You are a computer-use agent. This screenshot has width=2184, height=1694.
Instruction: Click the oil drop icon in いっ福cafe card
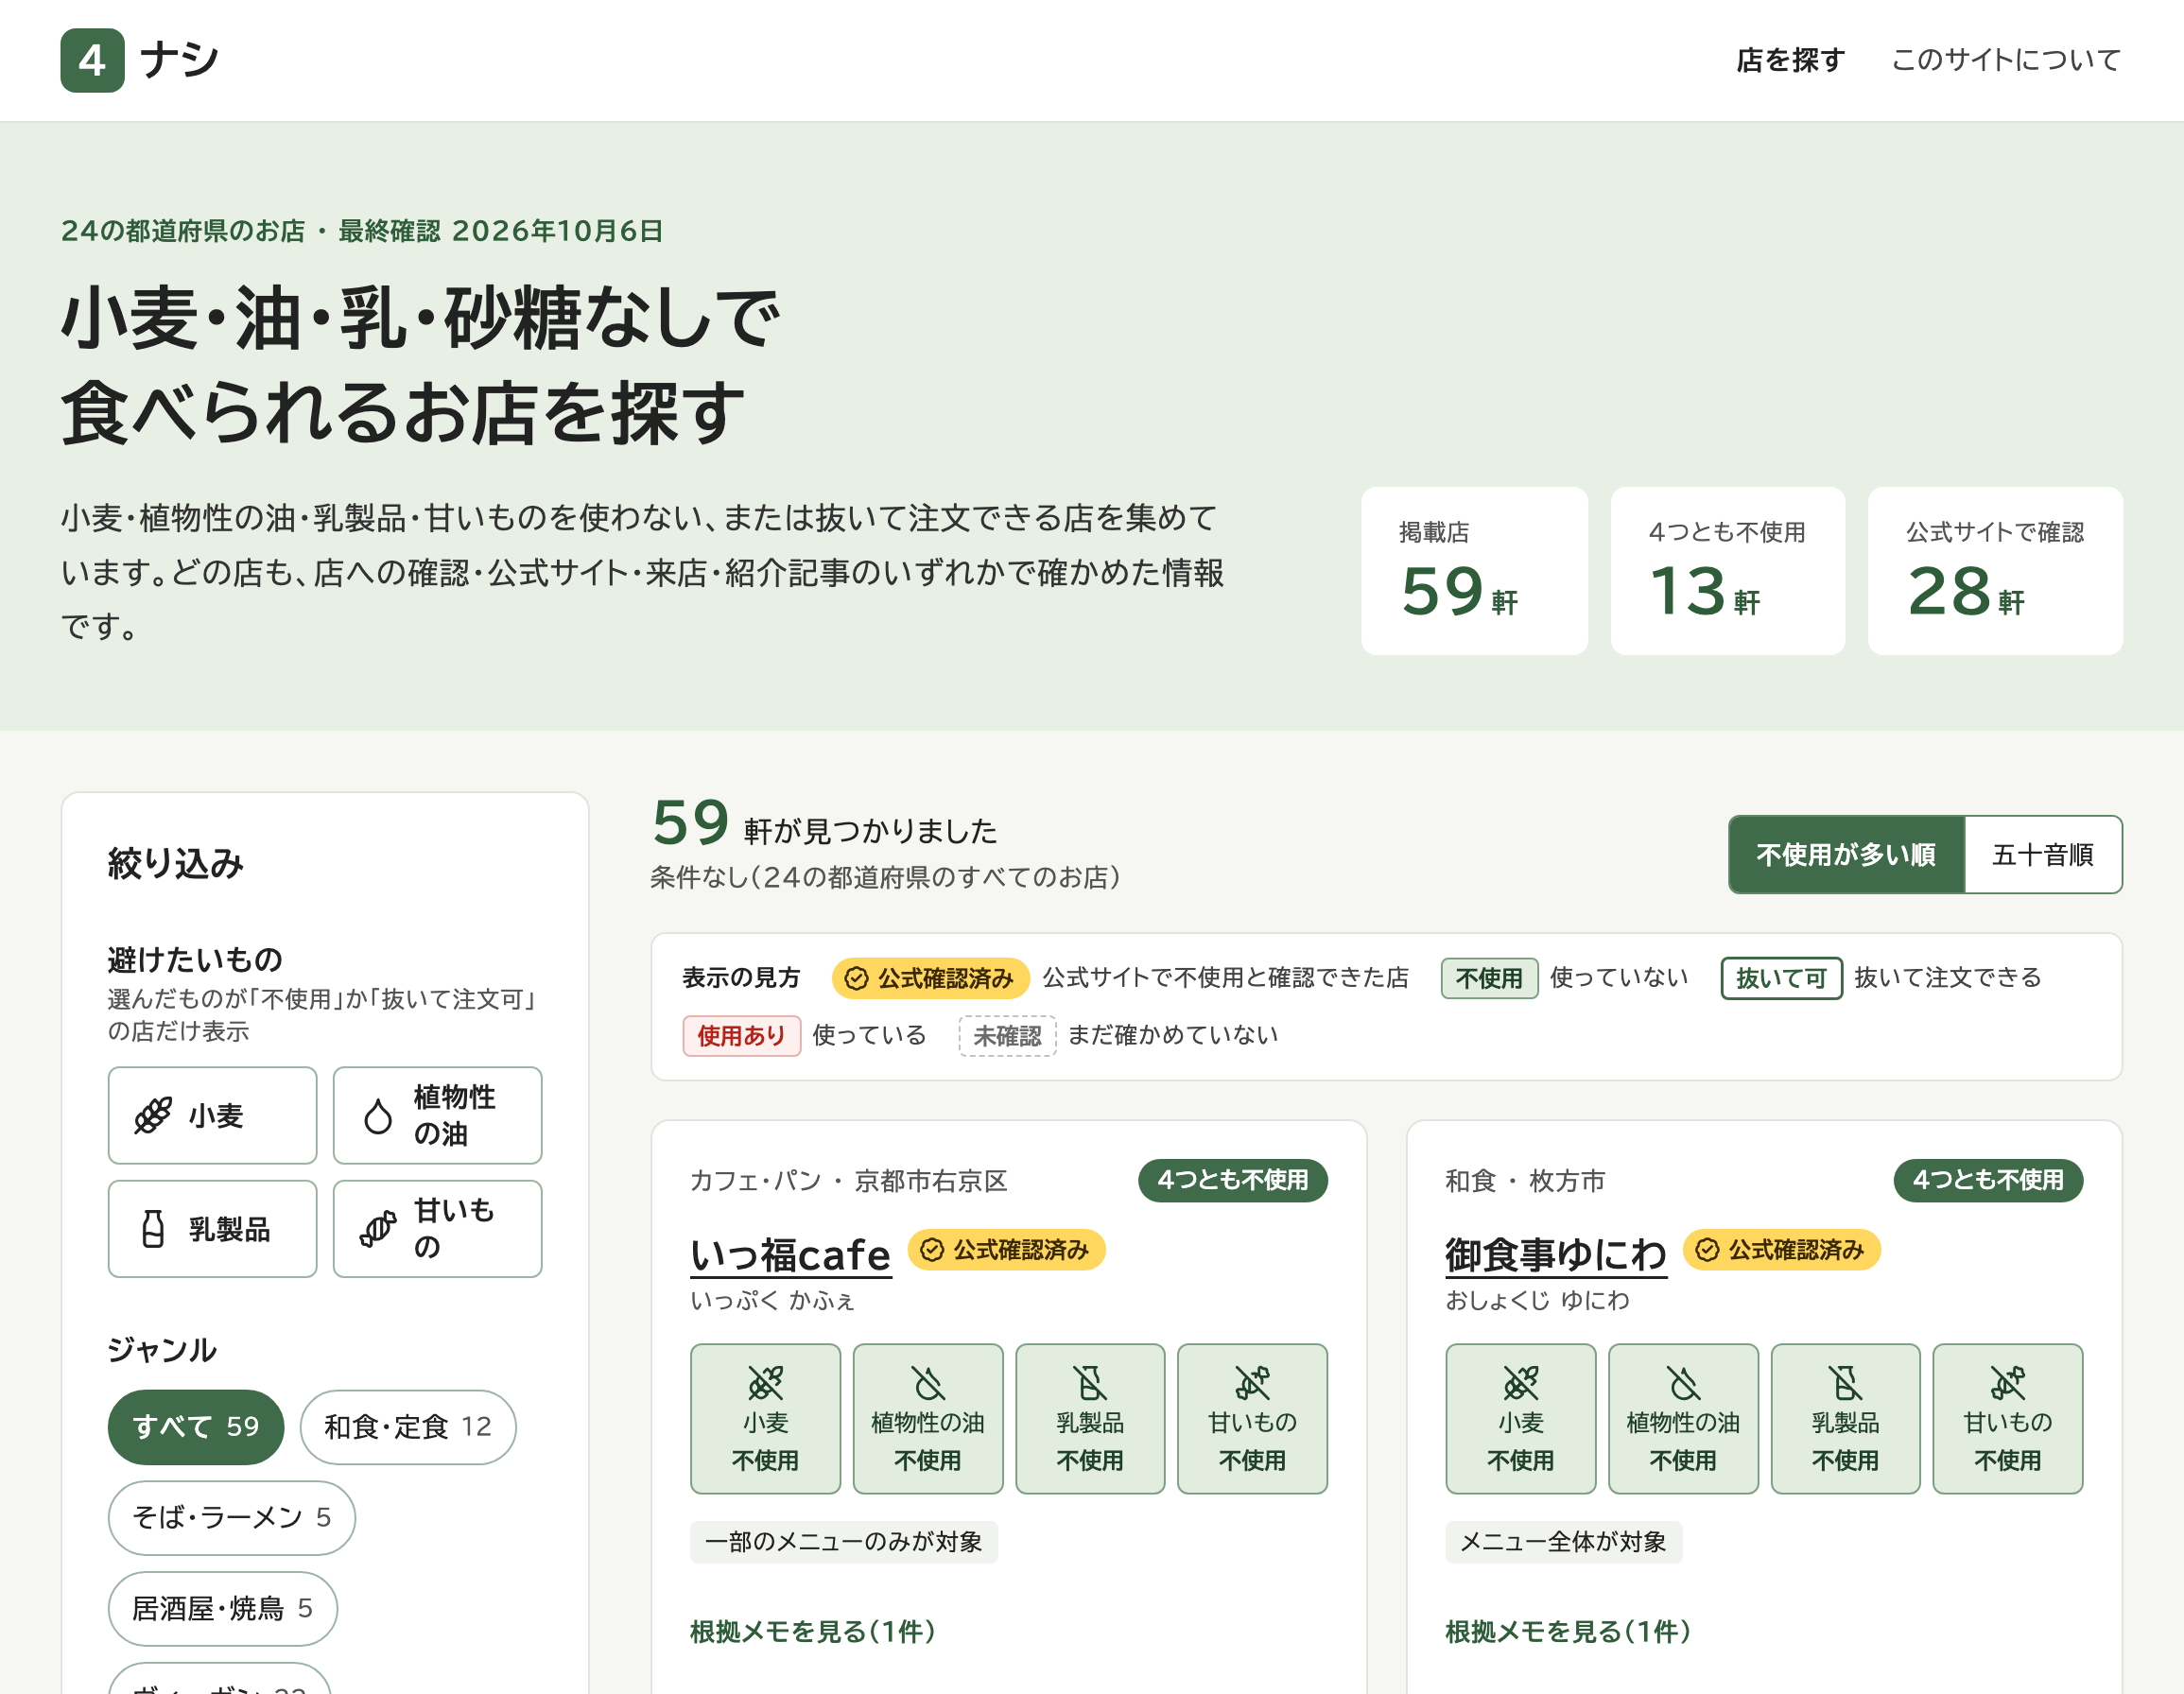coord(928,1384)
